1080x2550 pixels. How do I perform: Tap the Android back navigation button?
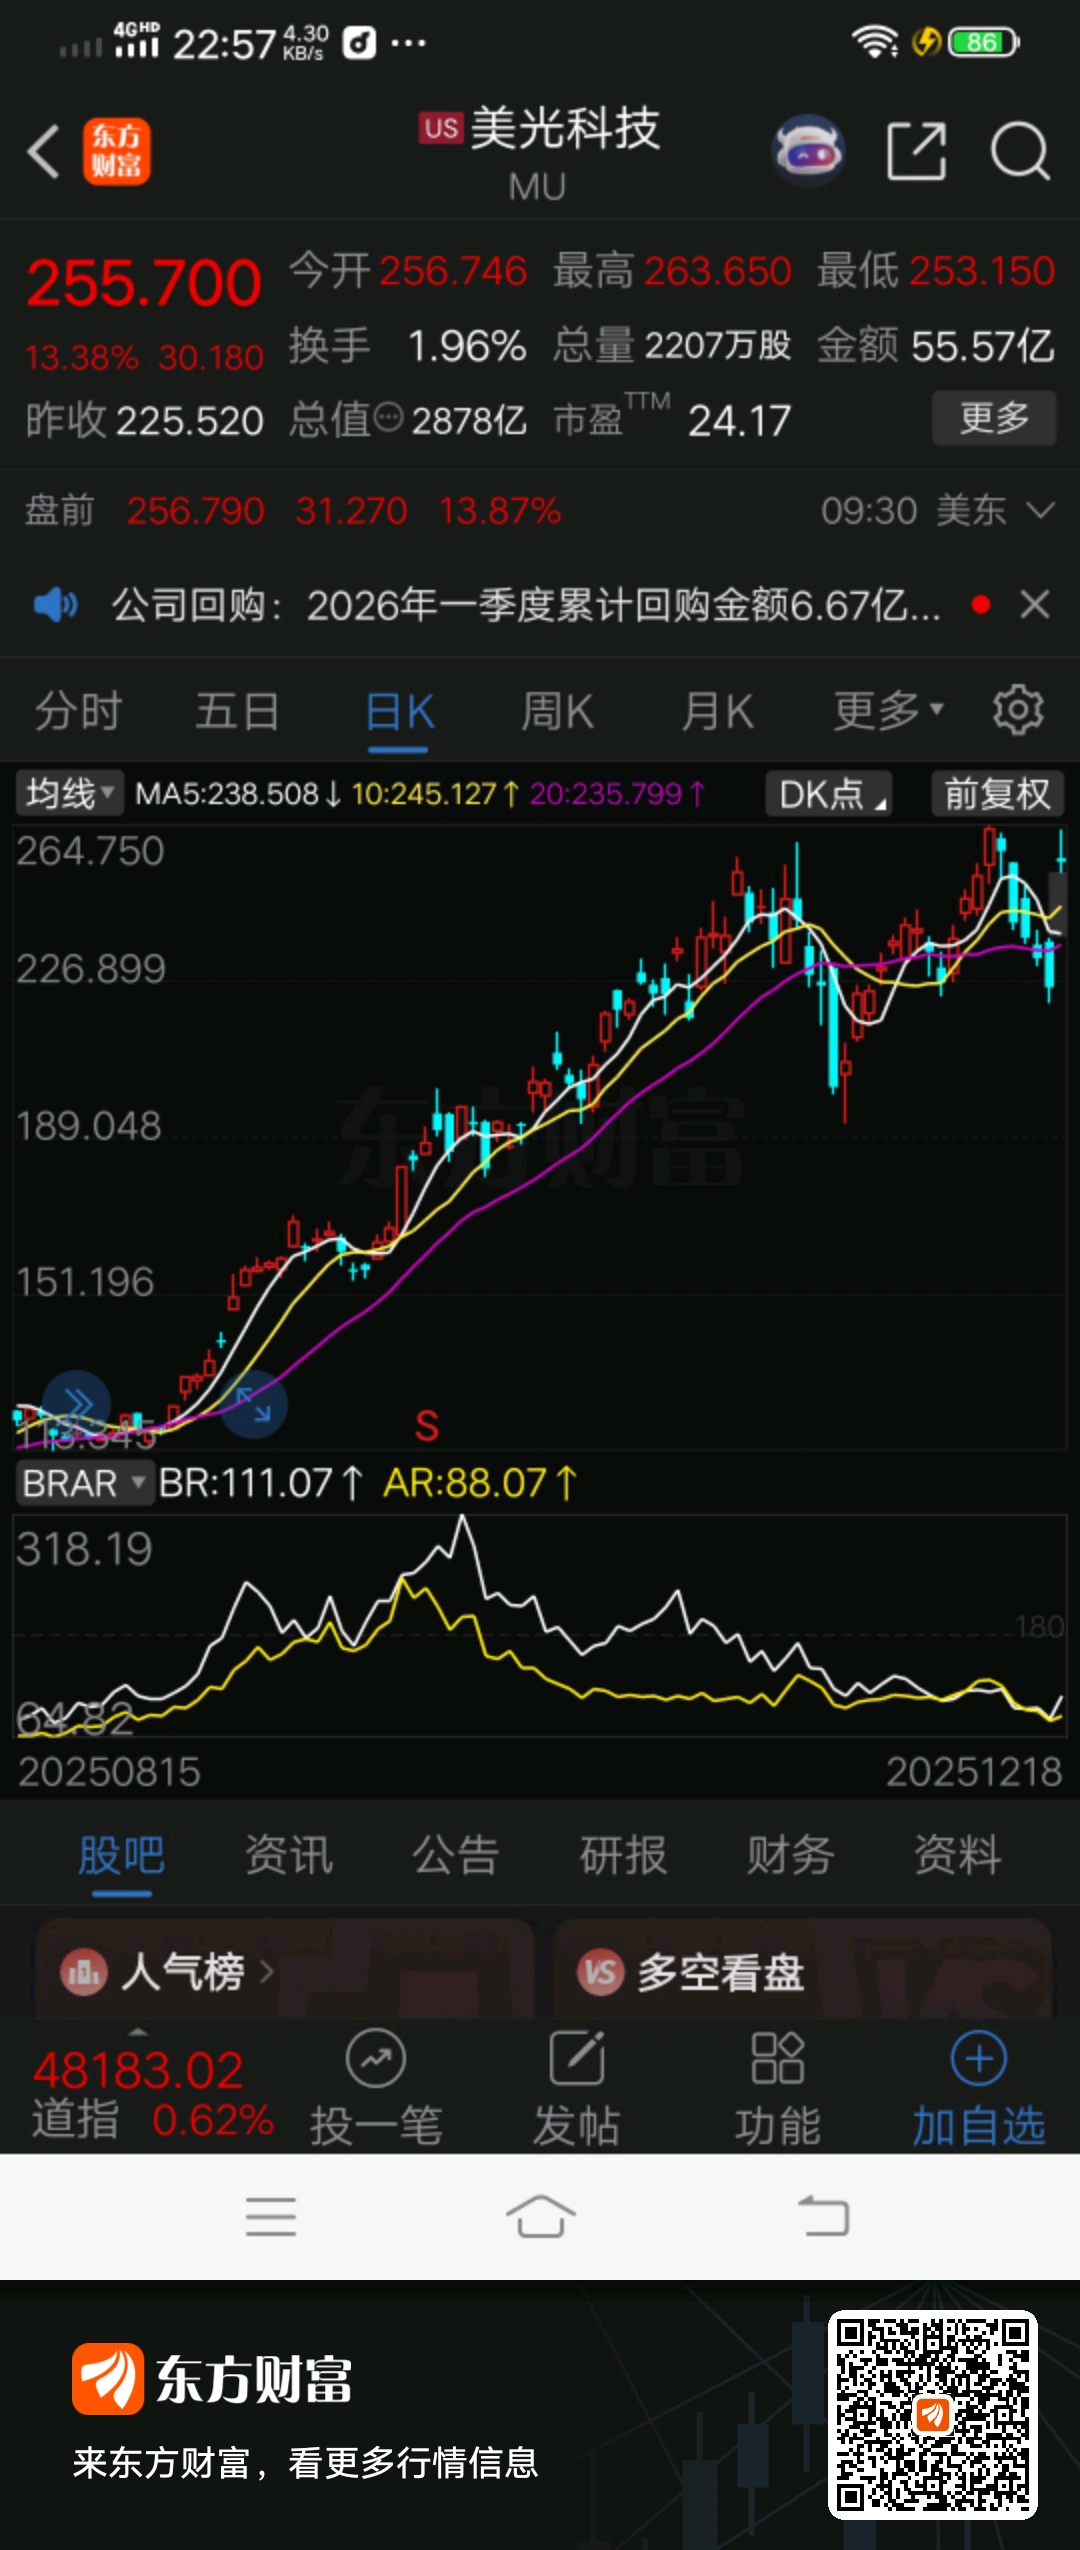[x=824, y=2216]
